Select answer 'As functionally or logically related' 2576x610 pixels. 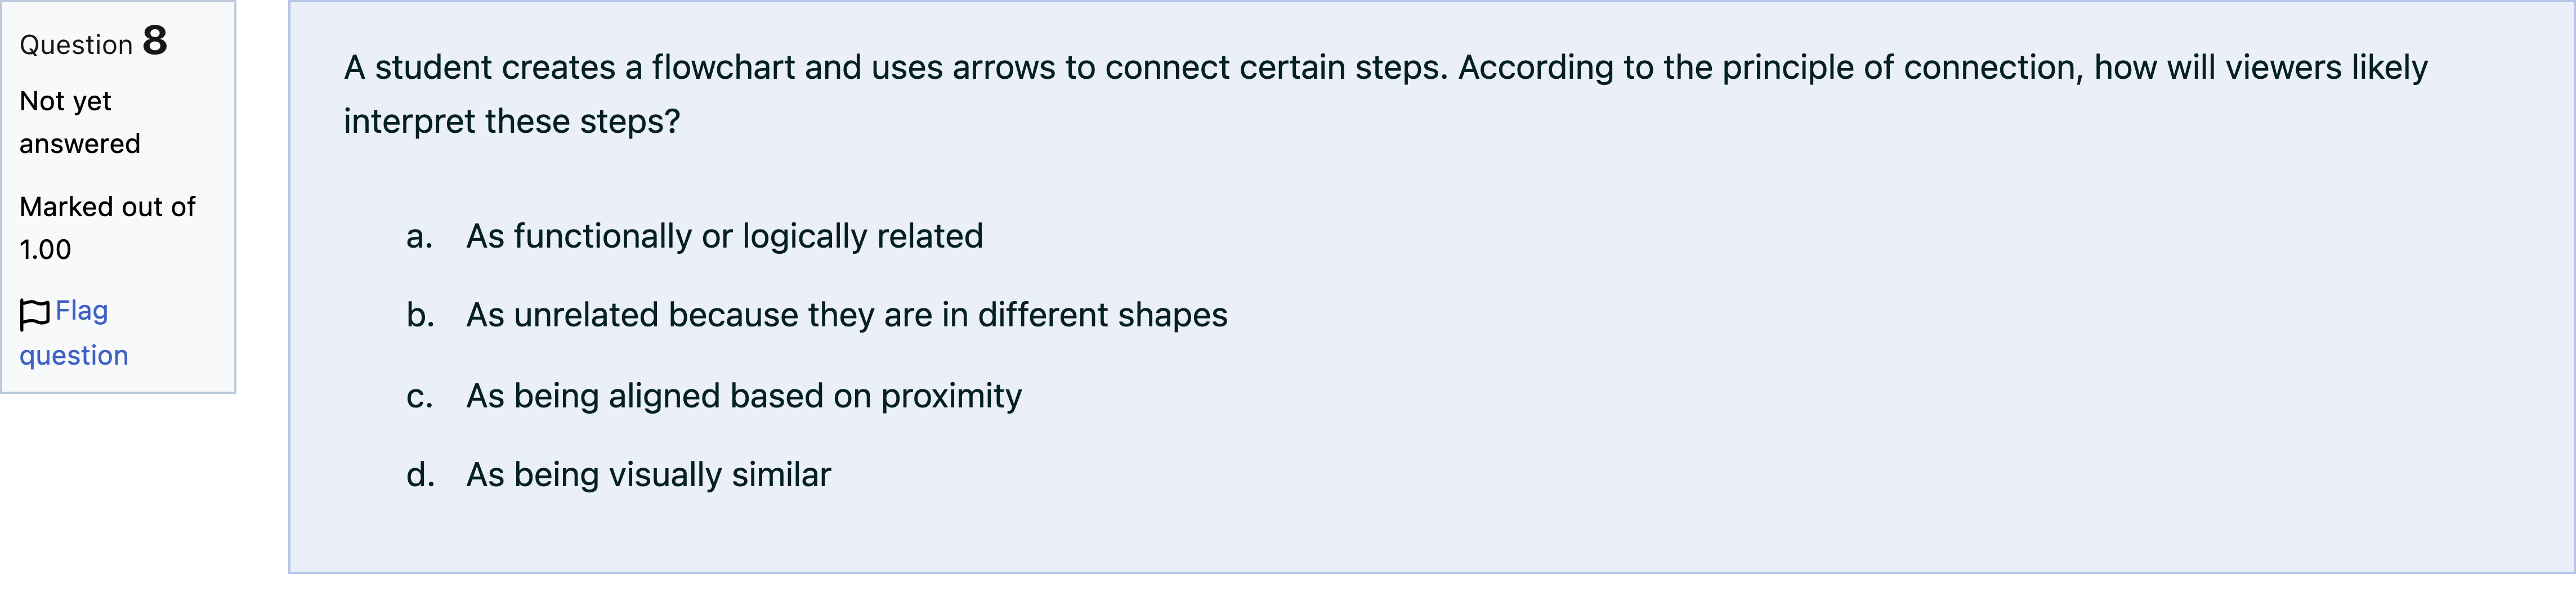coord(724,236)
